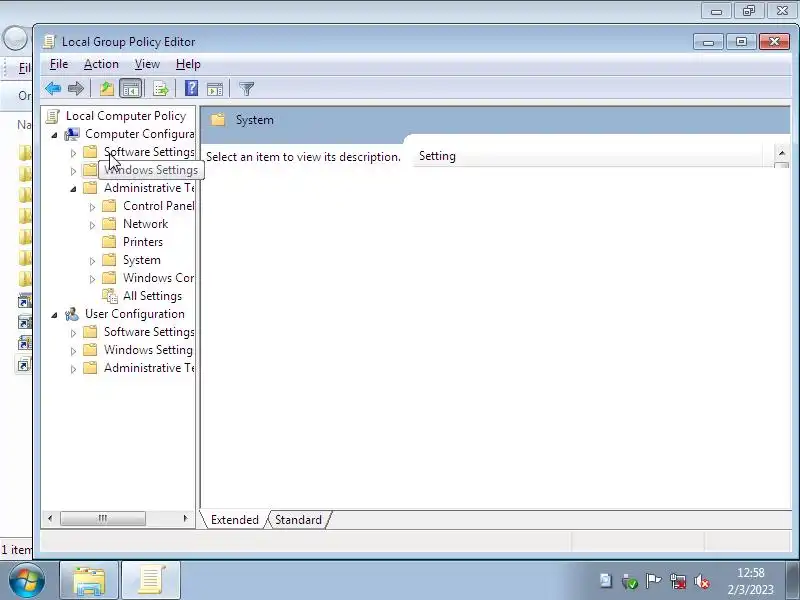Expand Software Settings under Computer Configuration
The width and height of the screenshot is (800, 600).
73,153
